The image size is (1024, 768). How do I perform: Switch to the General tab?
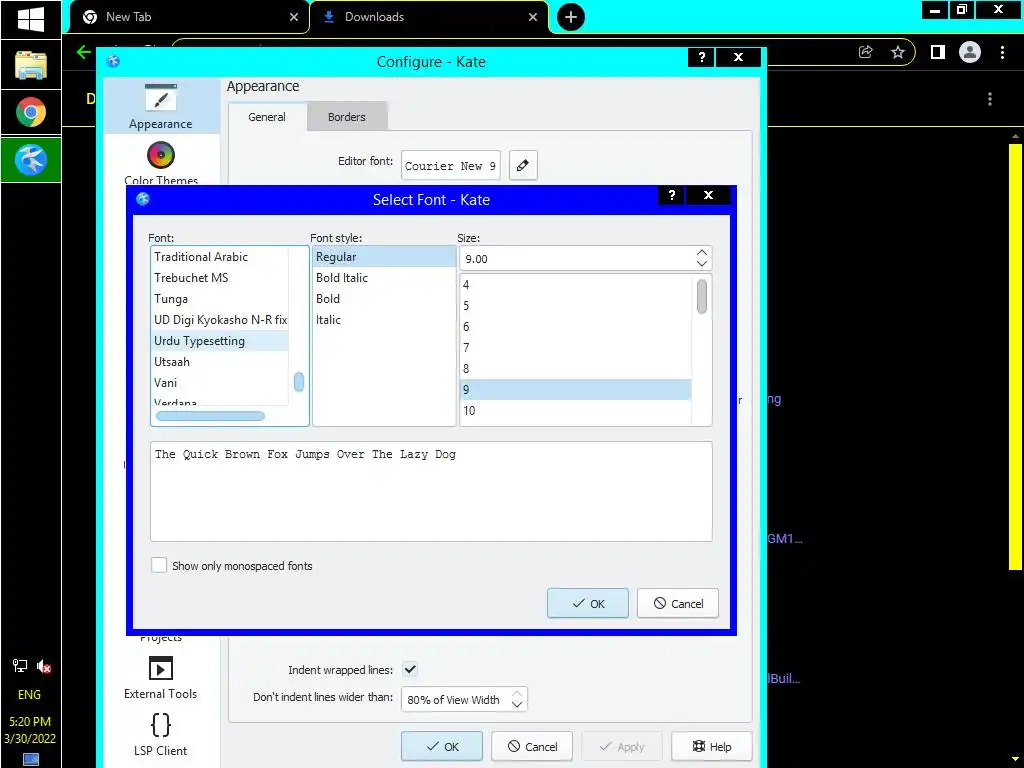[x=266, y=117]
